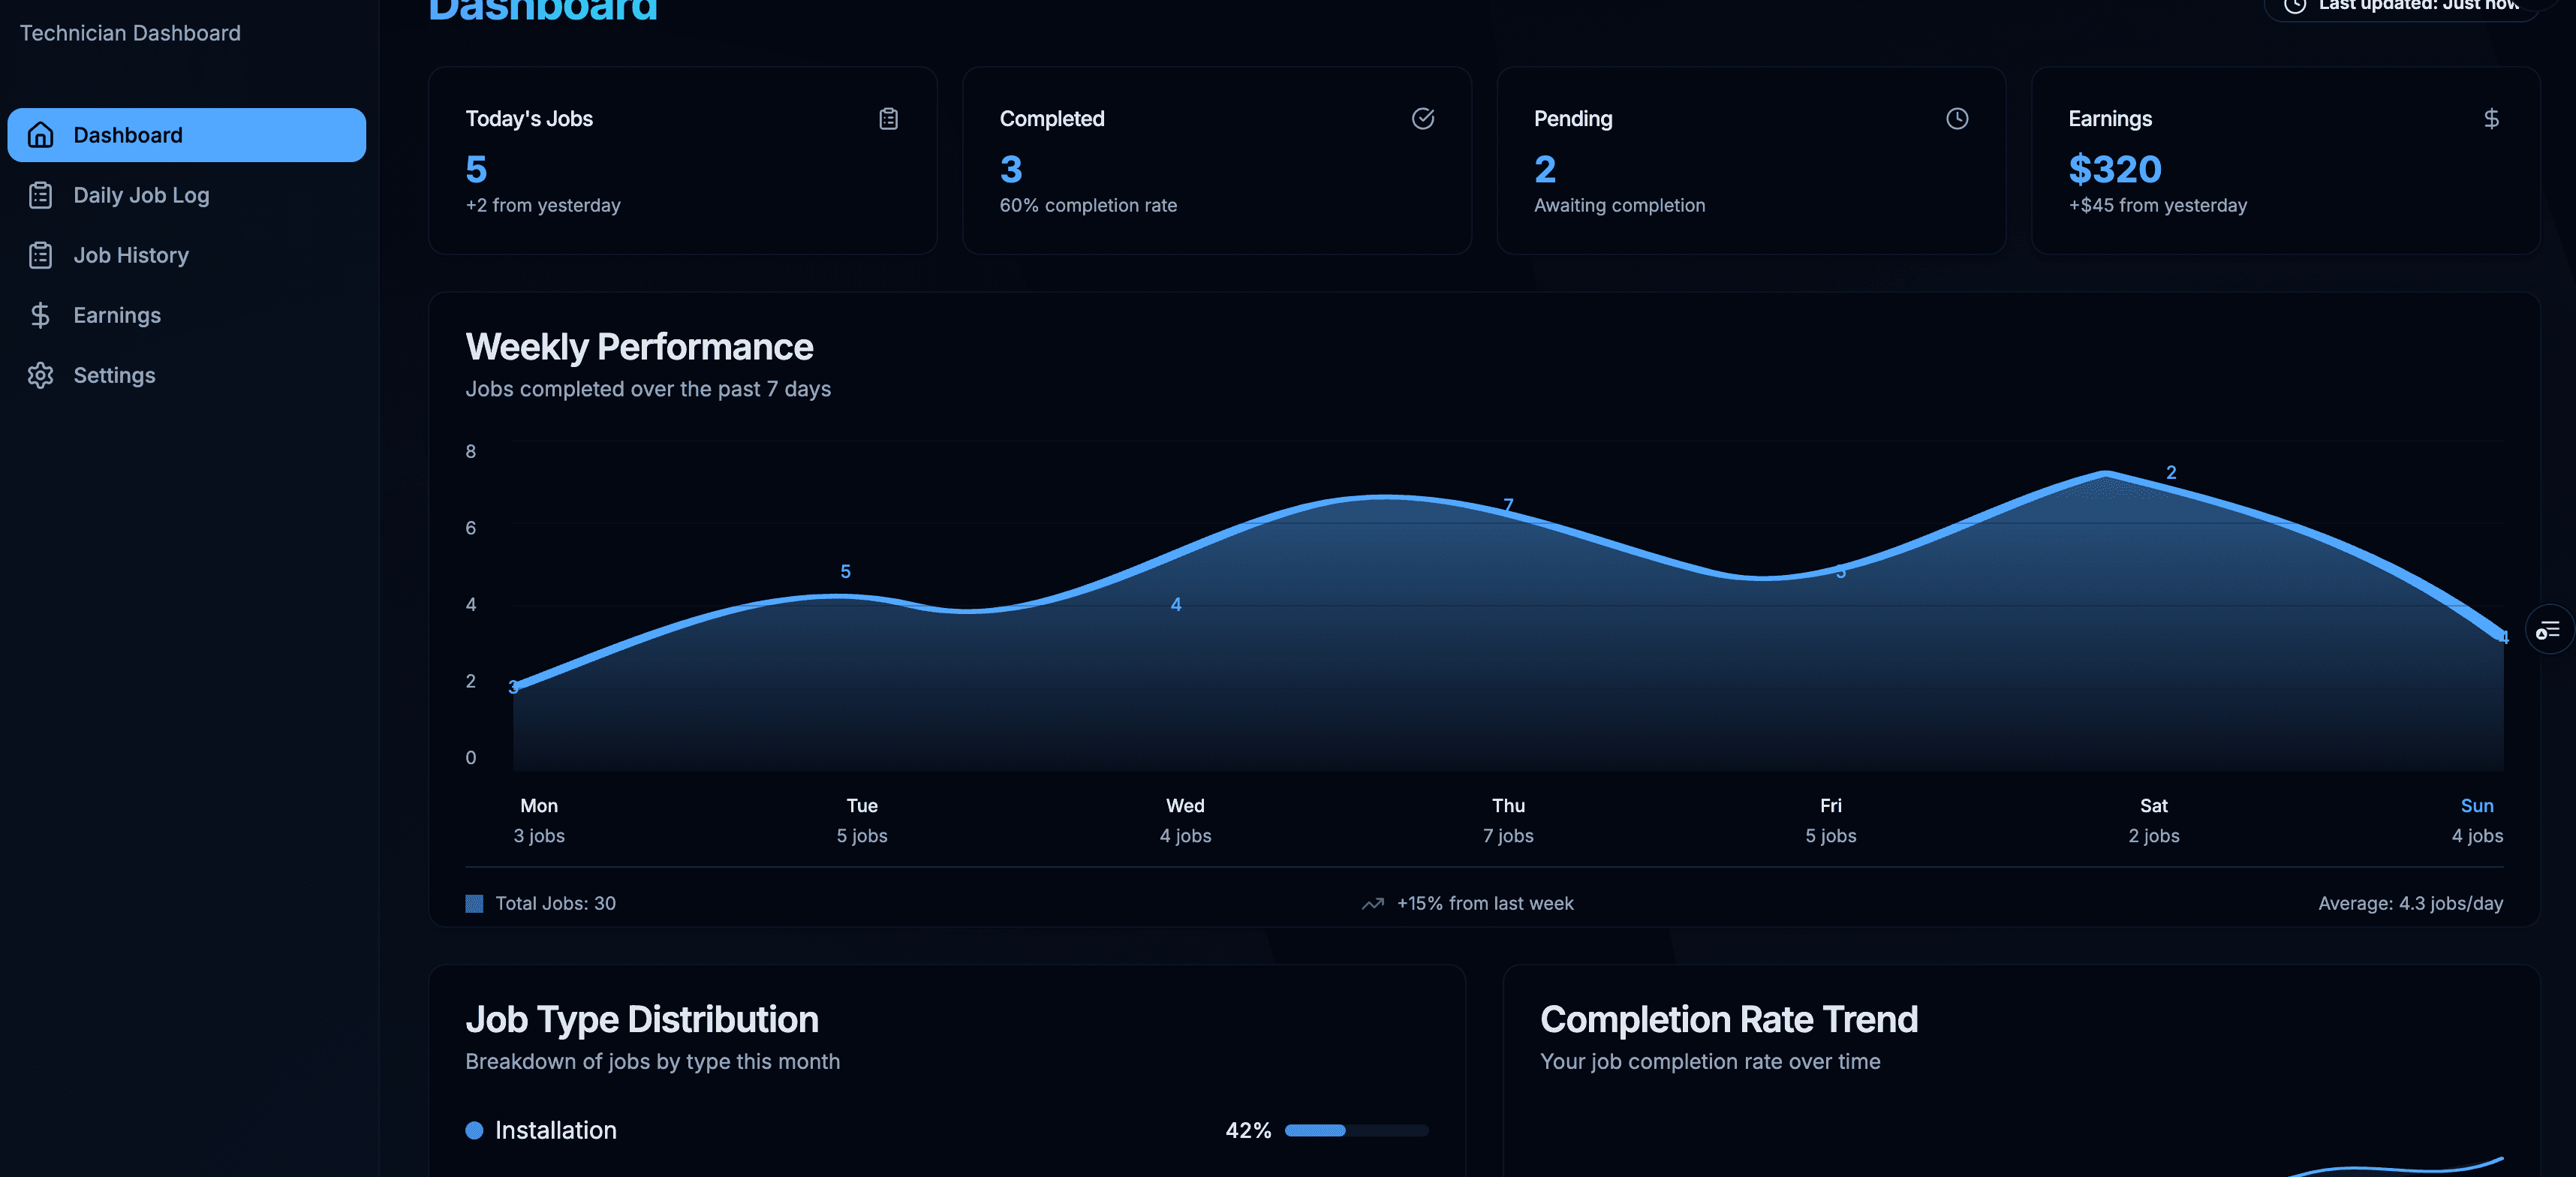2576x1177 pixels.
Task: Click the dollar sign icon beside Earnings in sidebar
Action: tap(41, 315)
